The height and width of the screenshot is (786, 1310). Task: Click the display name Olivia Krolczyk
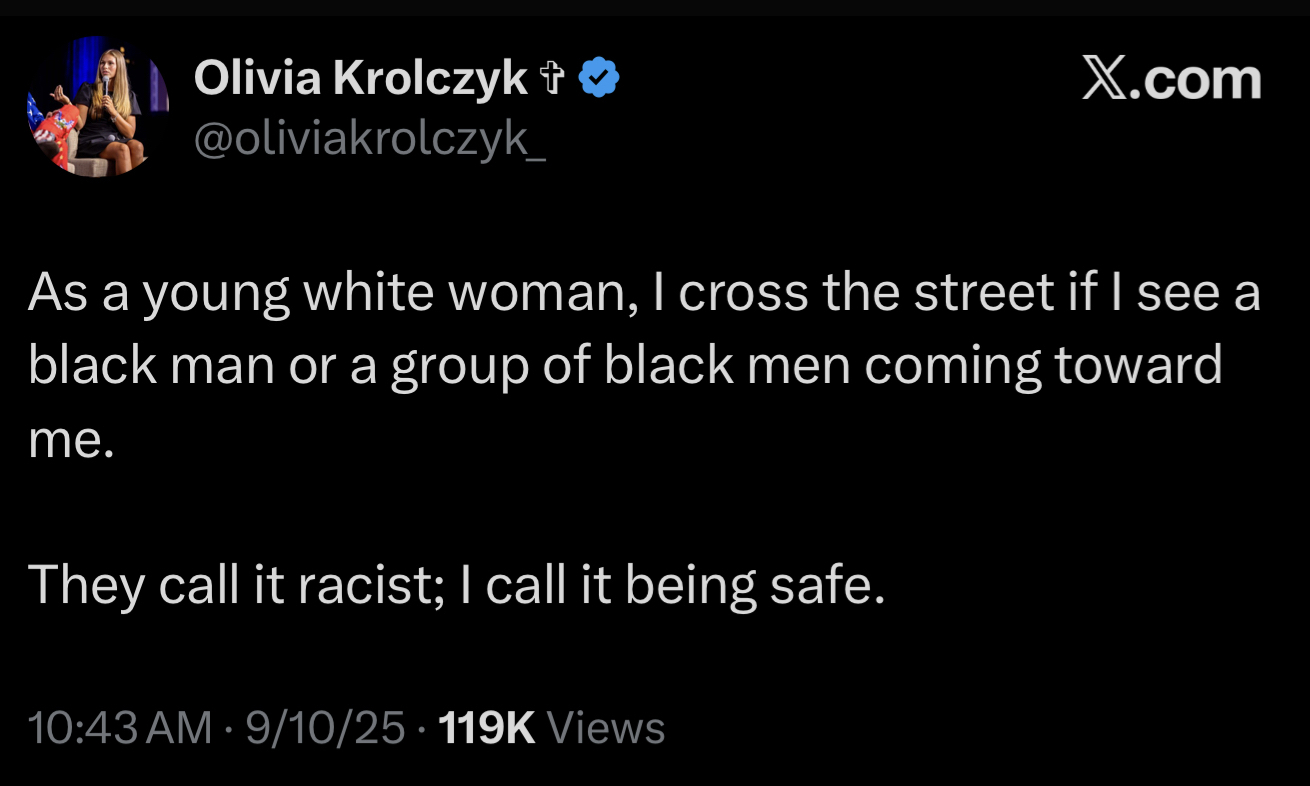[x=360, y=78]
